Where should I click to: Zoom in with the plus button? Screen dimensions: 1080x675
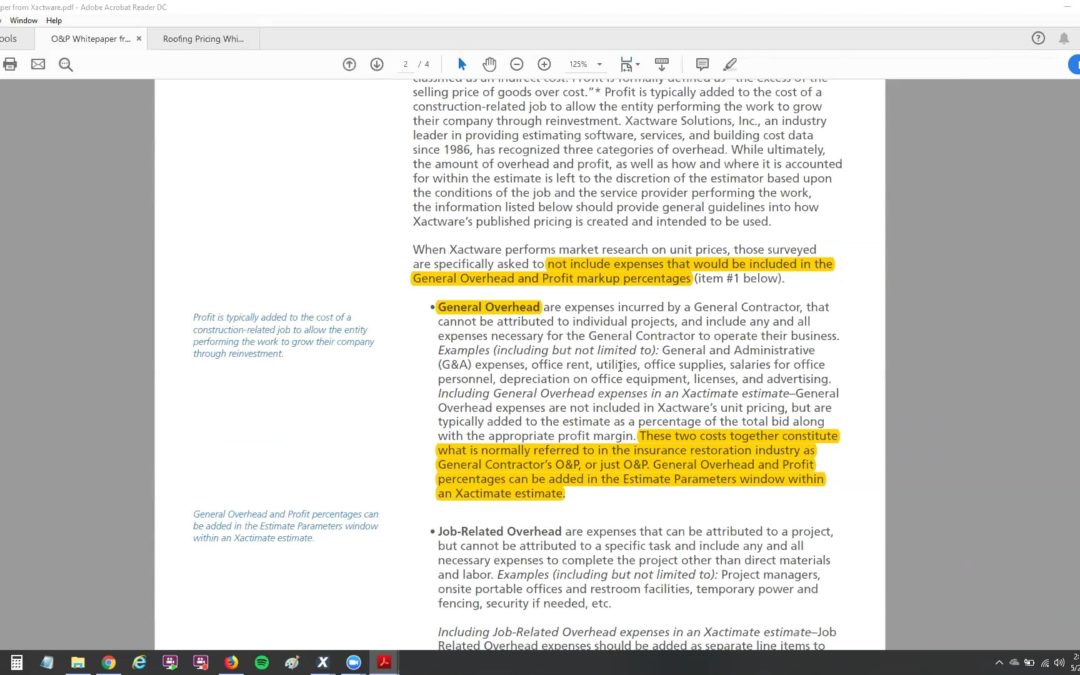pos(544,64)
